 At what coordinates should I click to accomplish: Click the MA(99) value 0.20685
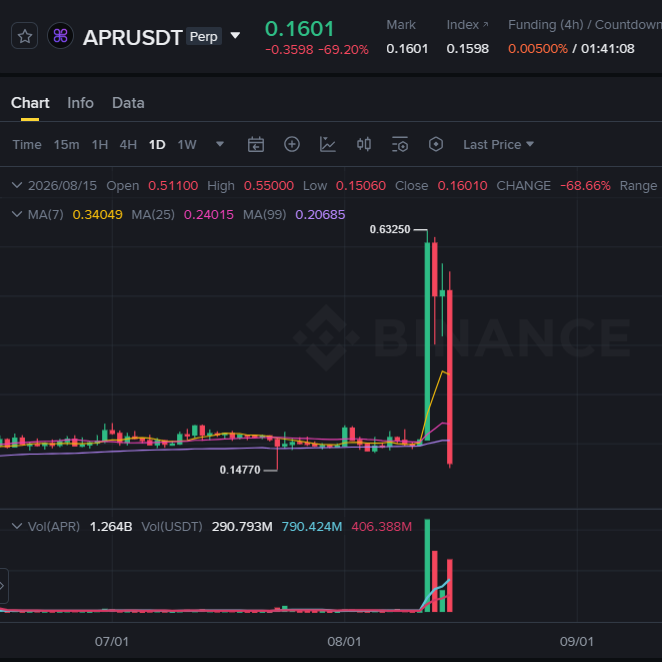click(320, 214)
